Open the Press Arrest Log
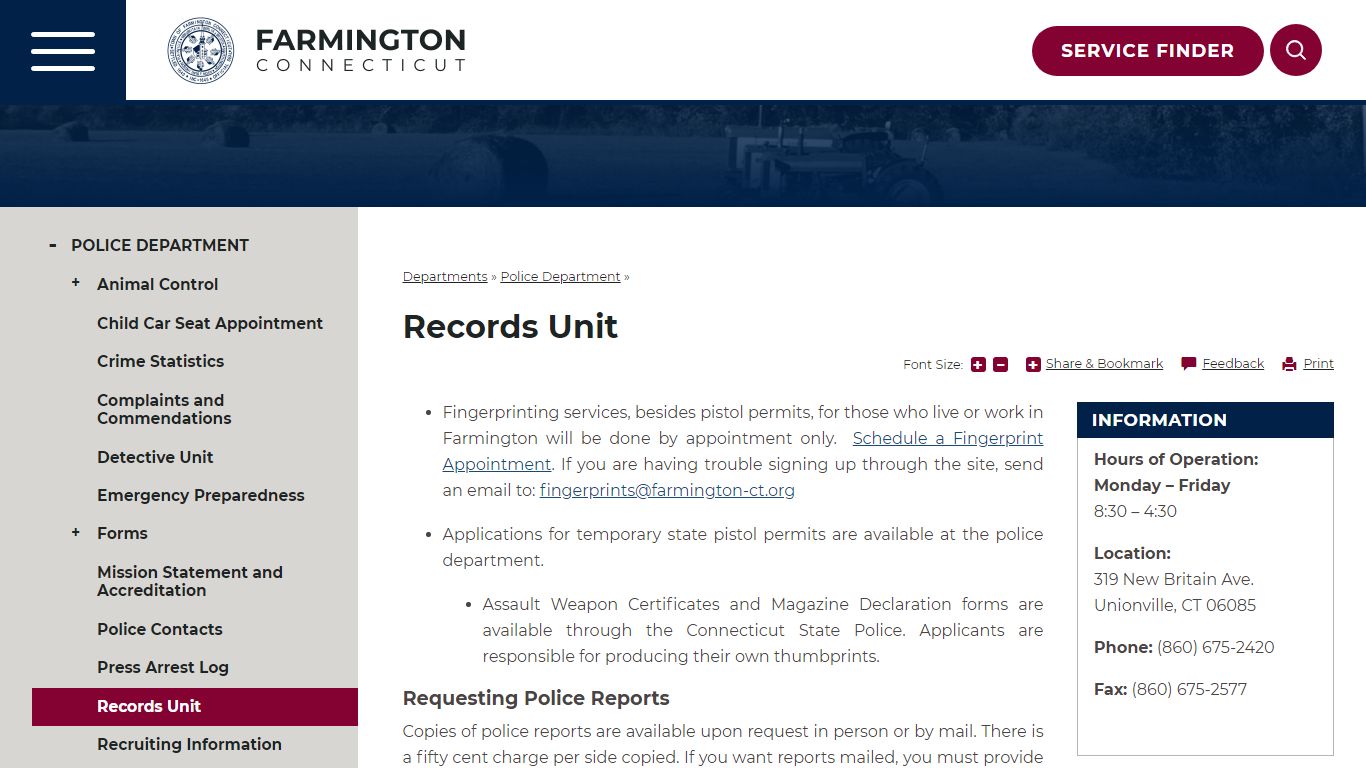Image resolution: width=1366 pixels, height=768 pixels. [x=163, y=667]
